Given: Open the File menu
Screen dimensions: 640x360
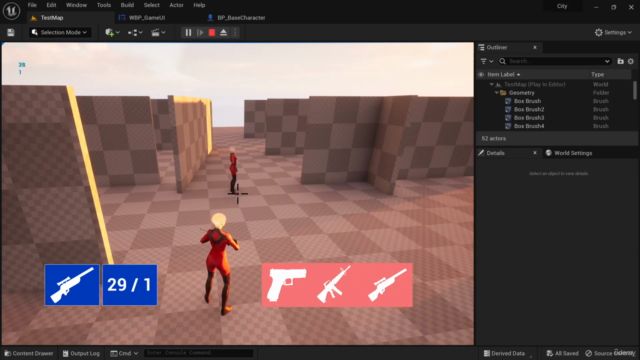Looking at the screenshot, I should click(x=32, y=5).
